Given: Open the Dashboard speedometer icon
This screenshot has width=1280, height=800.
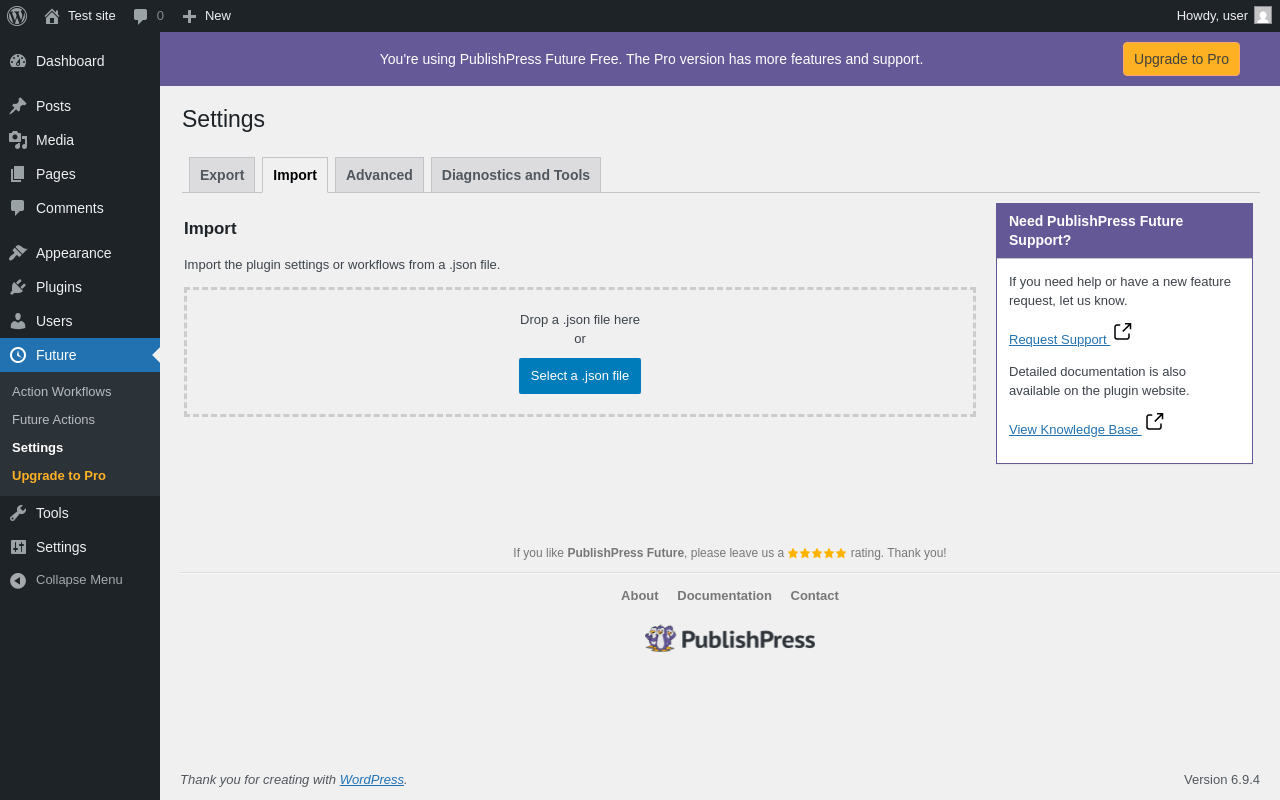Looking at the screenshot, I should pyautogui.click(x=18, y=61).
